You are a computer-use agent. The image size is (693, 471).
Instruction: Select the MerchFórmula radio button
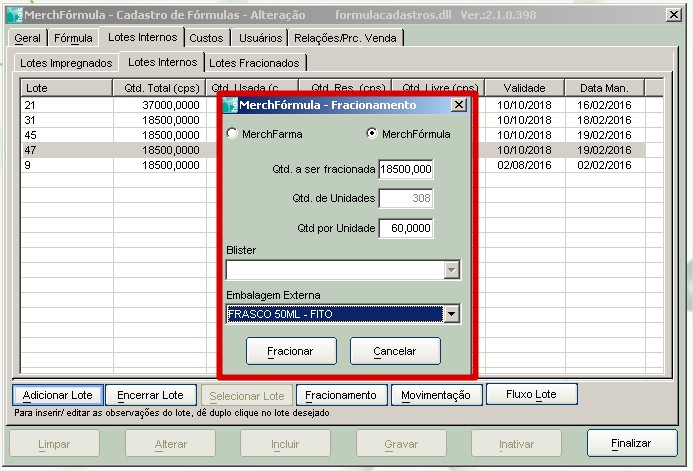372,133
